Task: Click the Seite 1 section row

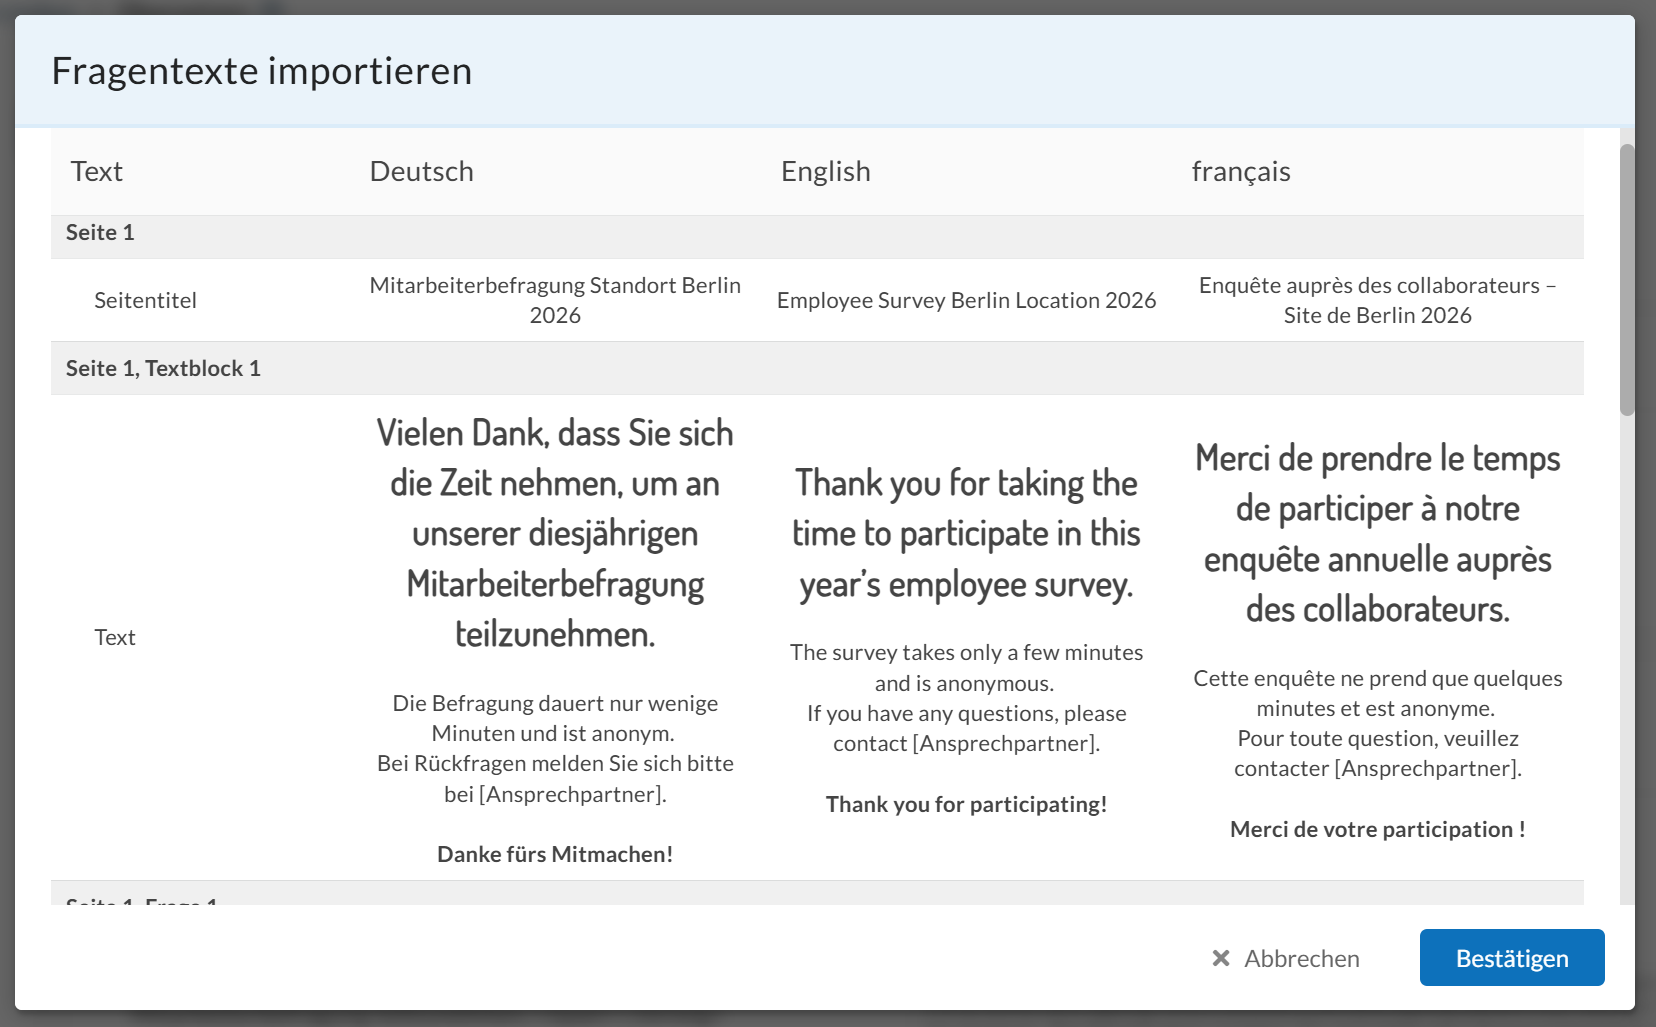Action: (817, 233)
